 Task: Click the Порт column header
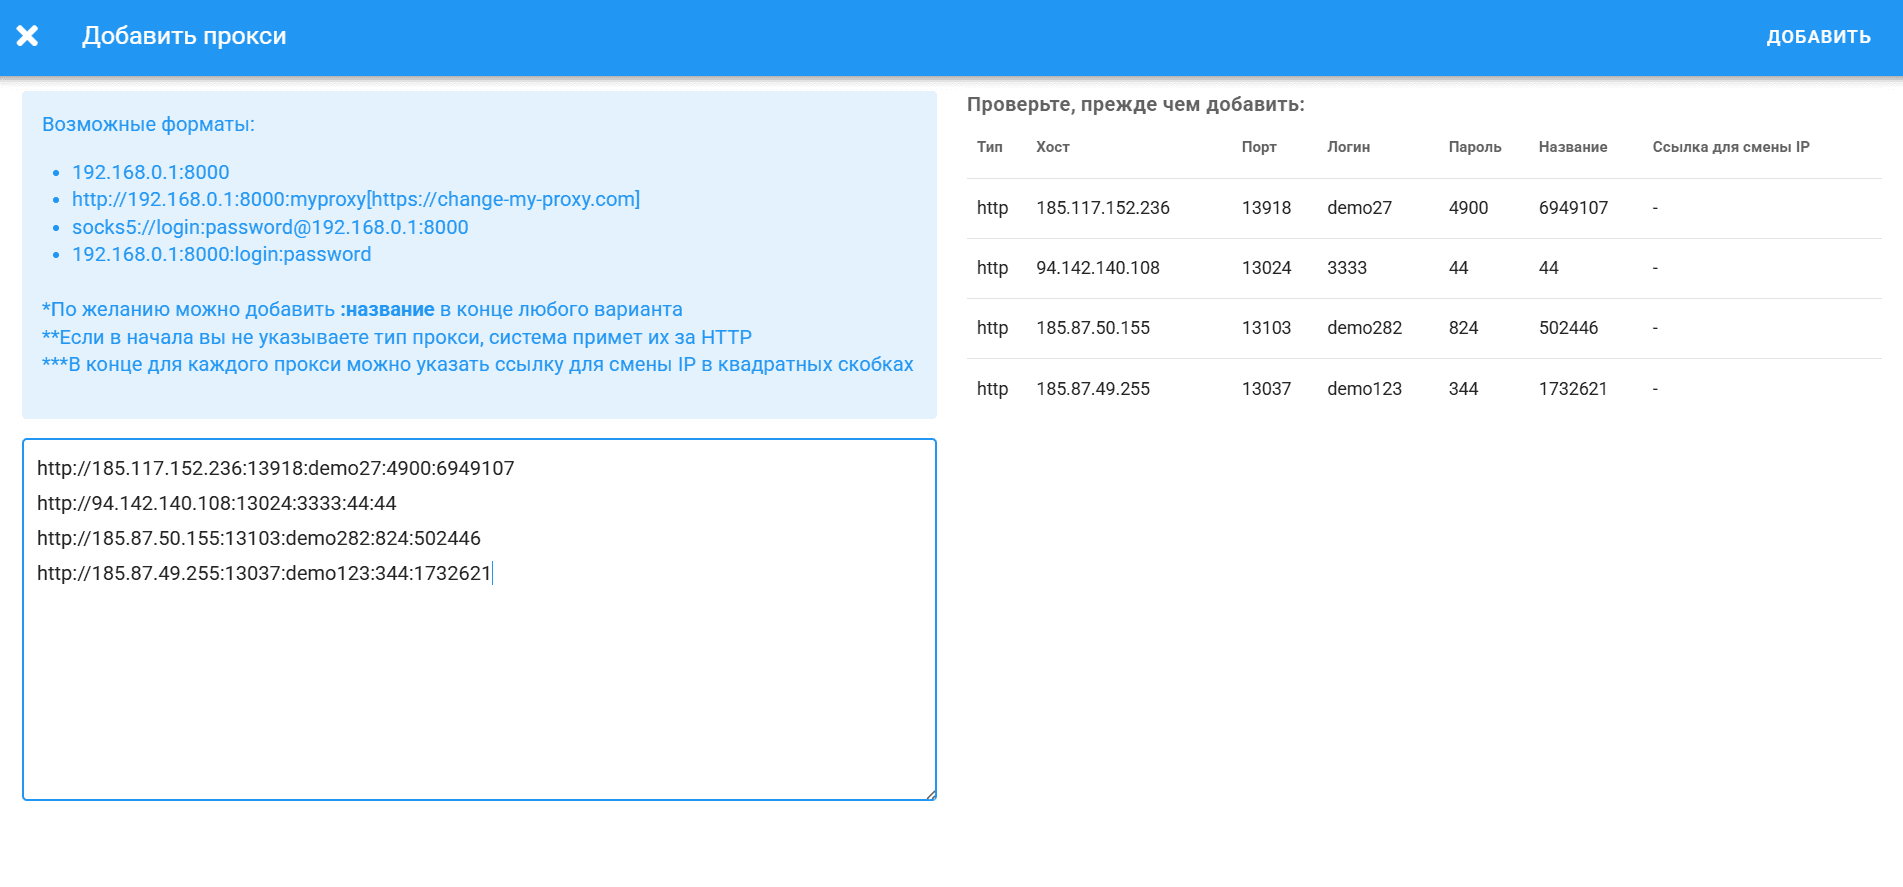tap(1258, 147)
